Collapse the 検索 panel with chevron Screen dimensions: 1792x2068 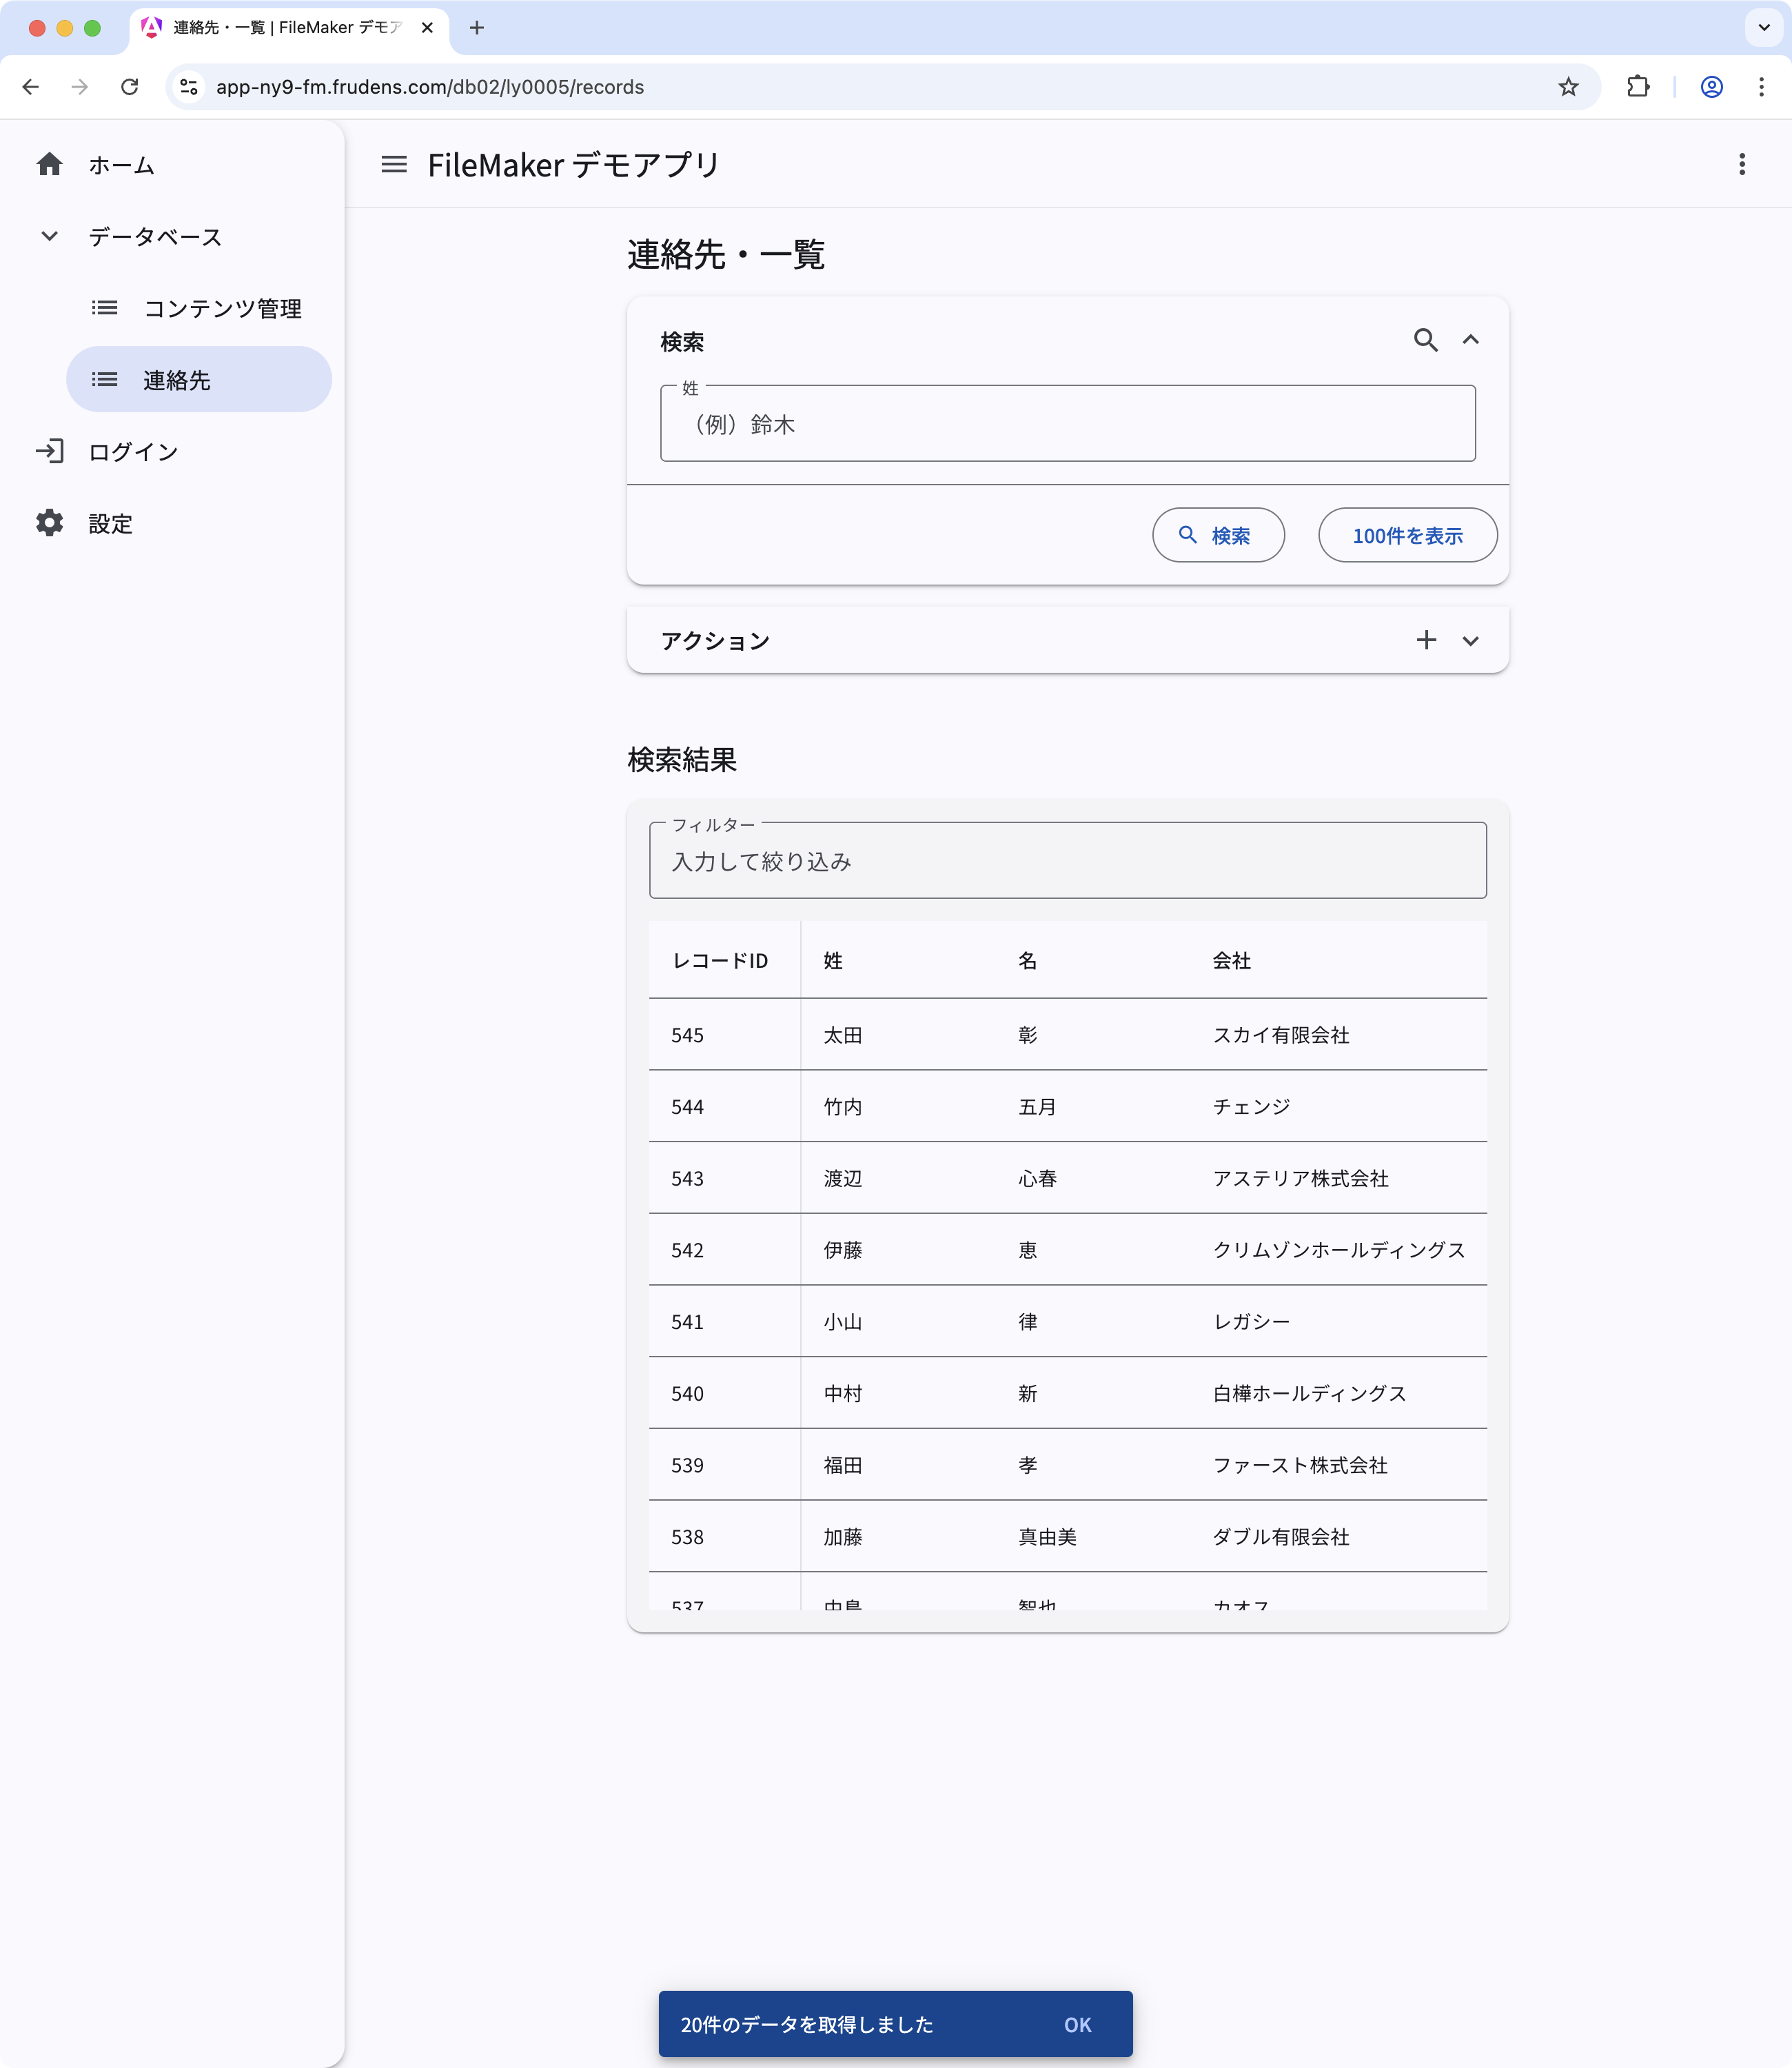click(1471, 340)
